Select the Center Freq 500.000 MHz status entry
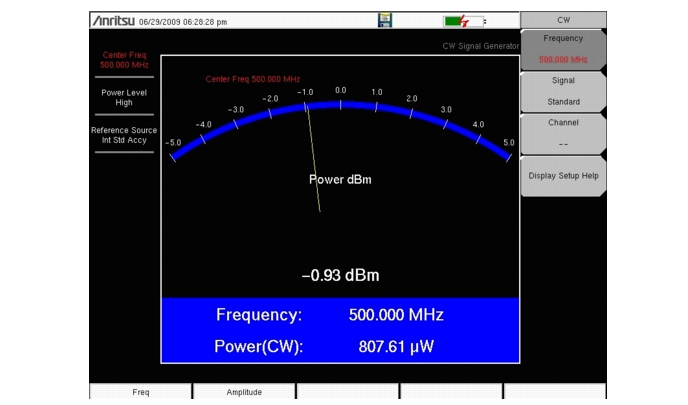 tap(124, 60)
